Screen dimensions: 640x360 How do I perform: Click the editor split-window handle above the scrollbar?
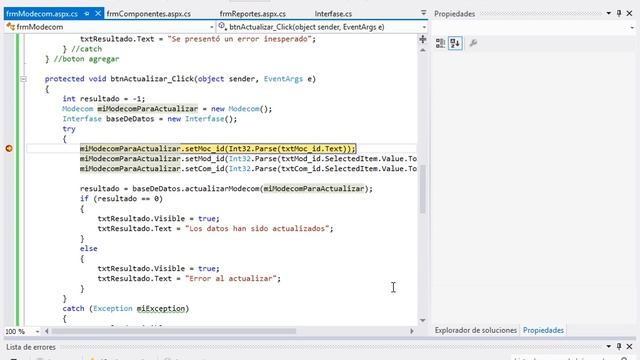click(x=423, y=39)
